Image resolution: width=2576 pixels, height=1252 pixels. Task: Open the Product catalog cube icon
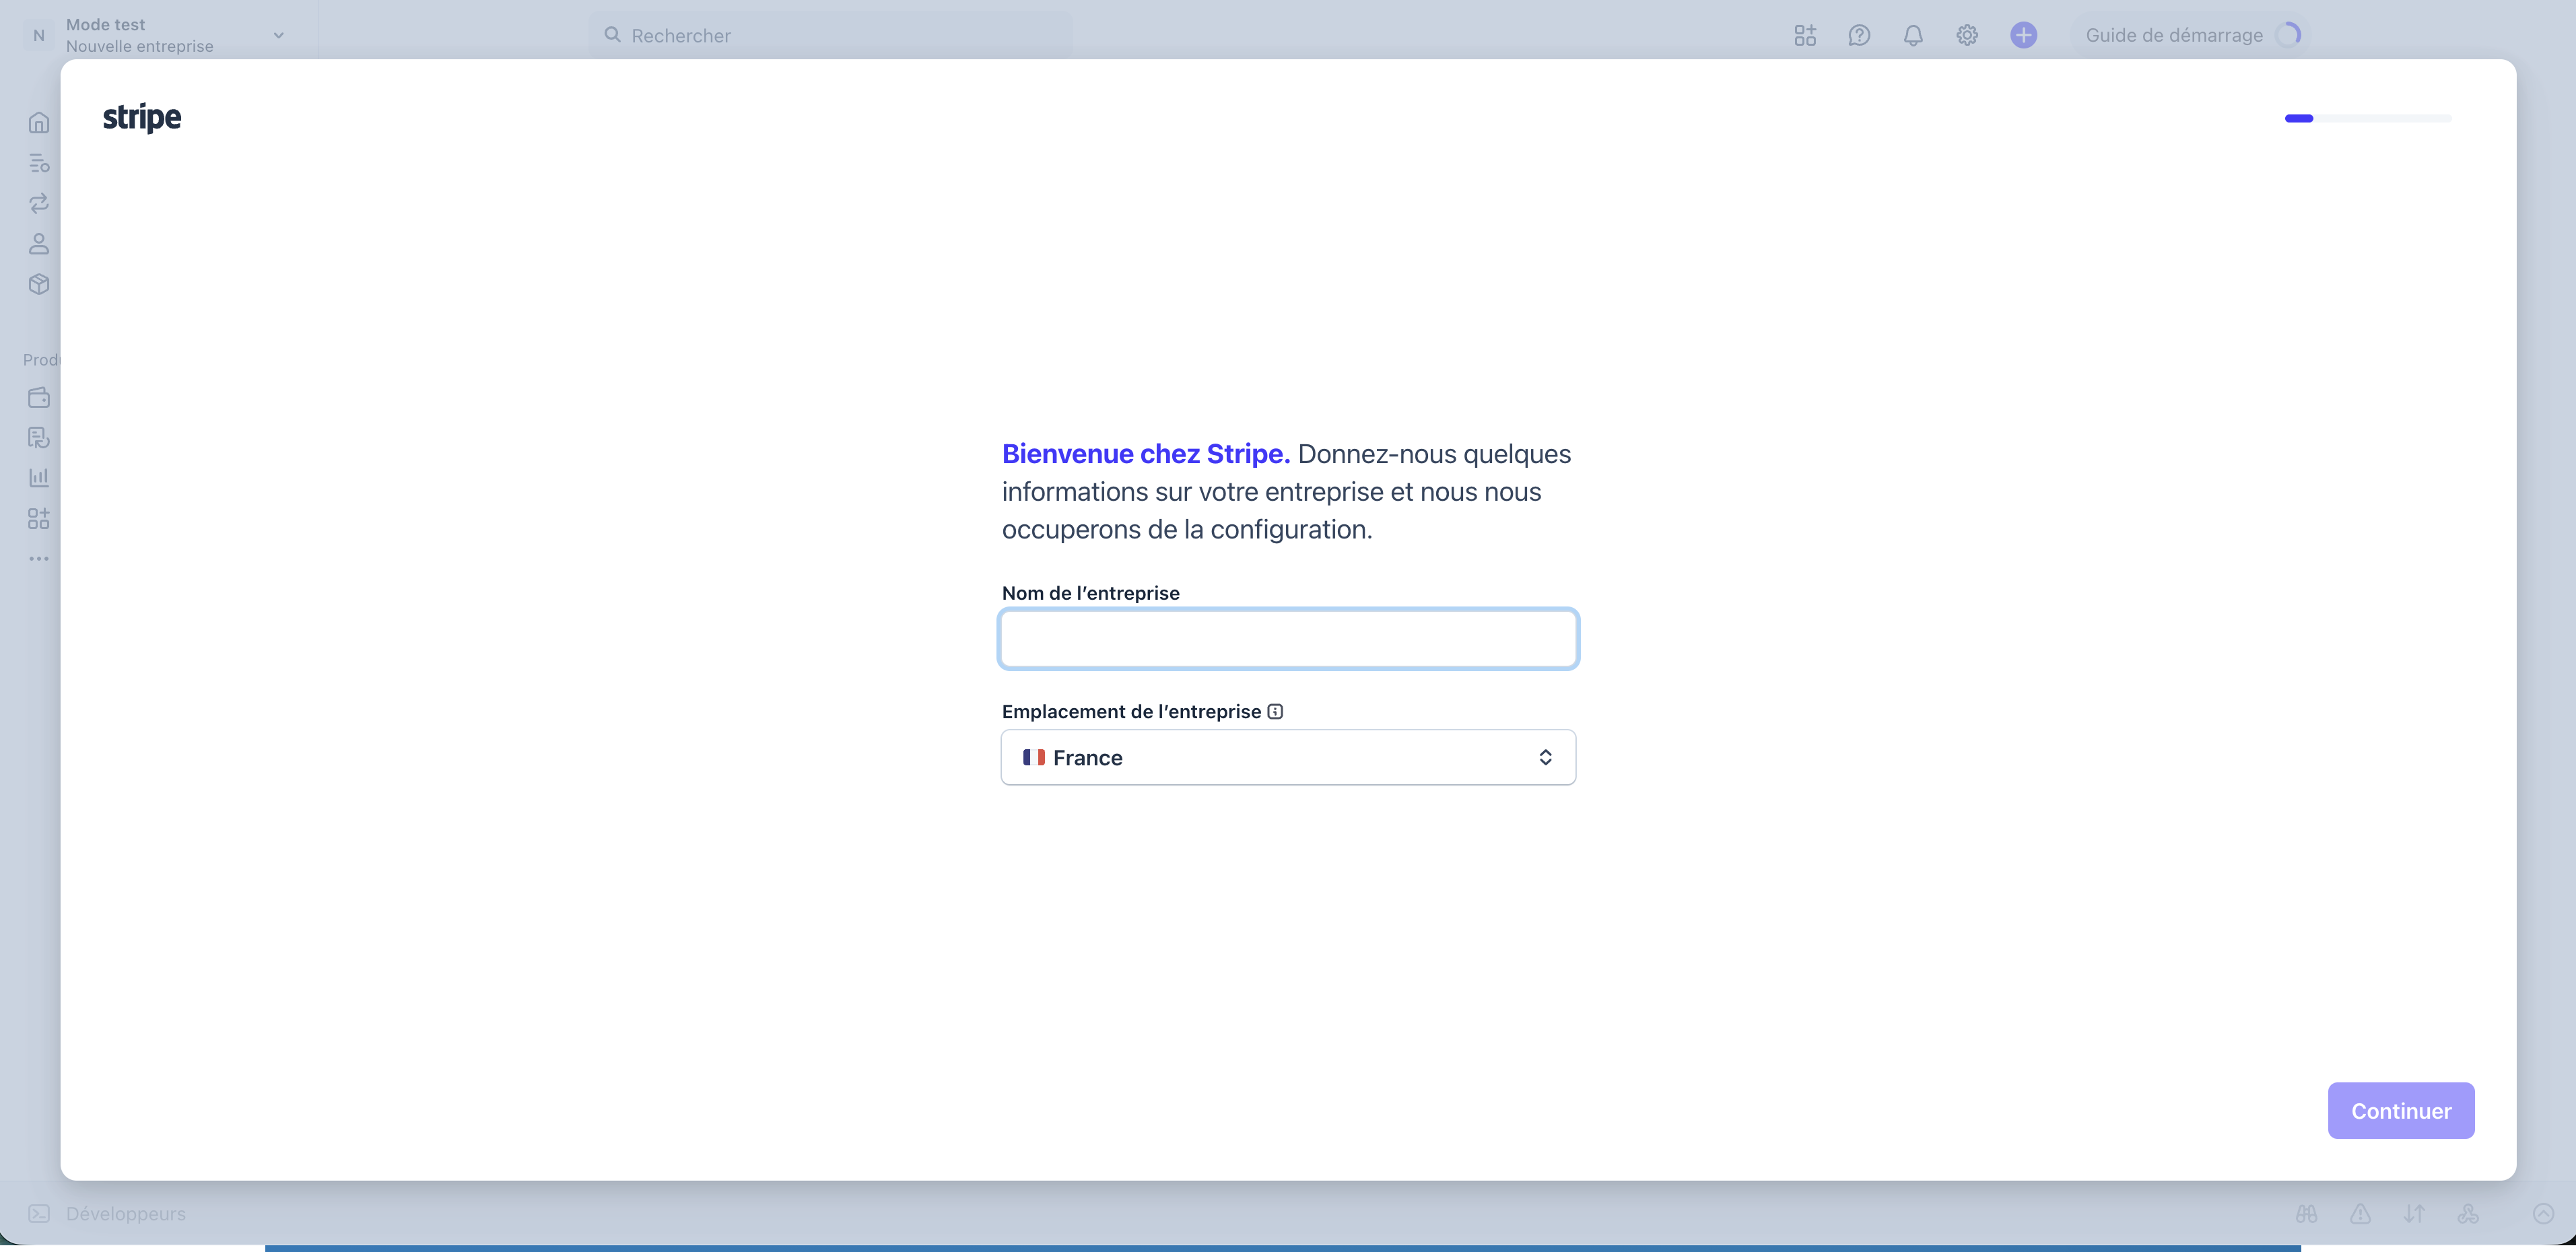pos(39,284)
